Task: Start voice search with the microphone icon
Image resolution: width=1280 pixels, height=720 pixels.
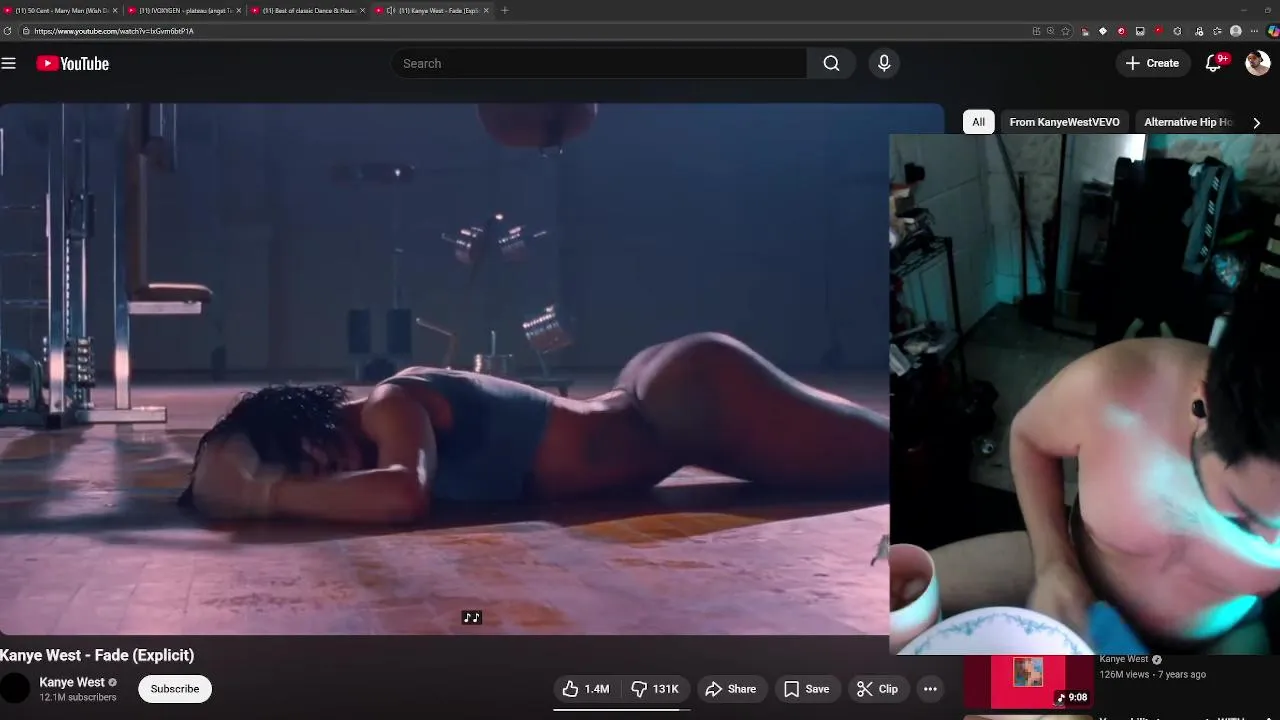Action: [x=884, y=63]
